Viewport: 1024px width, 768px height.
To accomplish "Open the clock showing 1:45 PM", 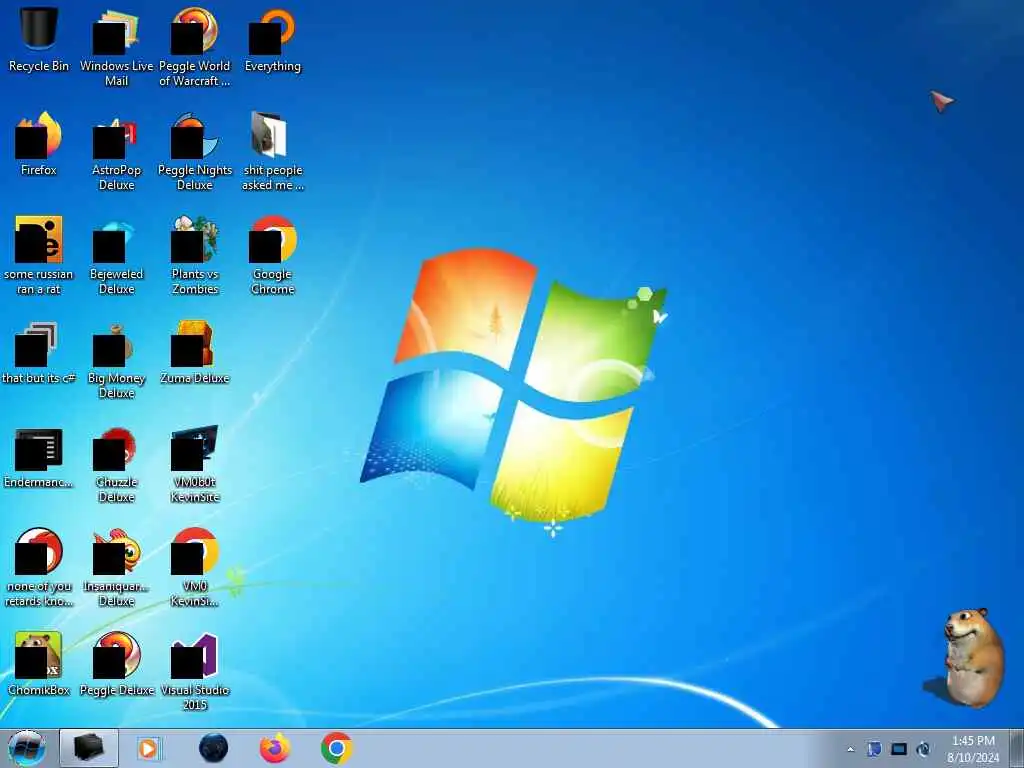I will click(x=973, y=749).
